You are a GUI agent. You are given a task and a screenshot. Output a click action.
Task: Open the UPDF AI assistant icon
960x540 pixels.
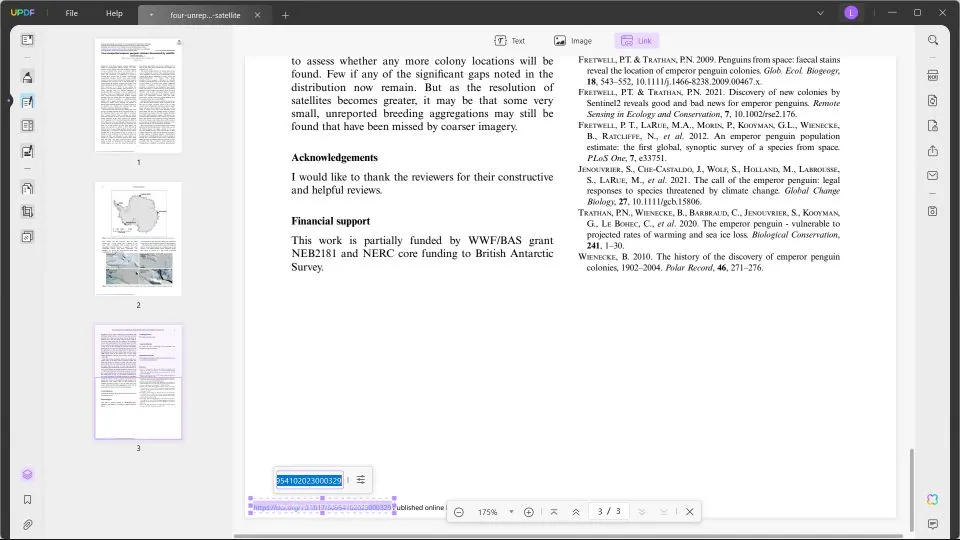932,500
